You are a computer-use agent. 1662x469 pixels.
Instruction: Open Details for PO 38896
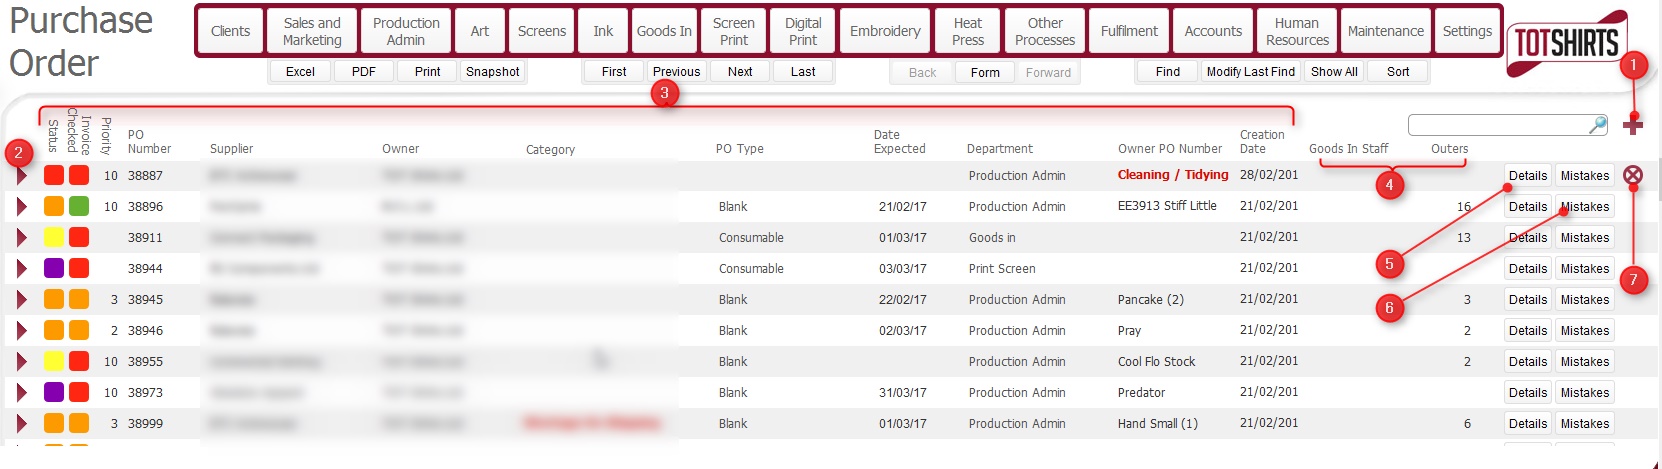pos(1527,207)
